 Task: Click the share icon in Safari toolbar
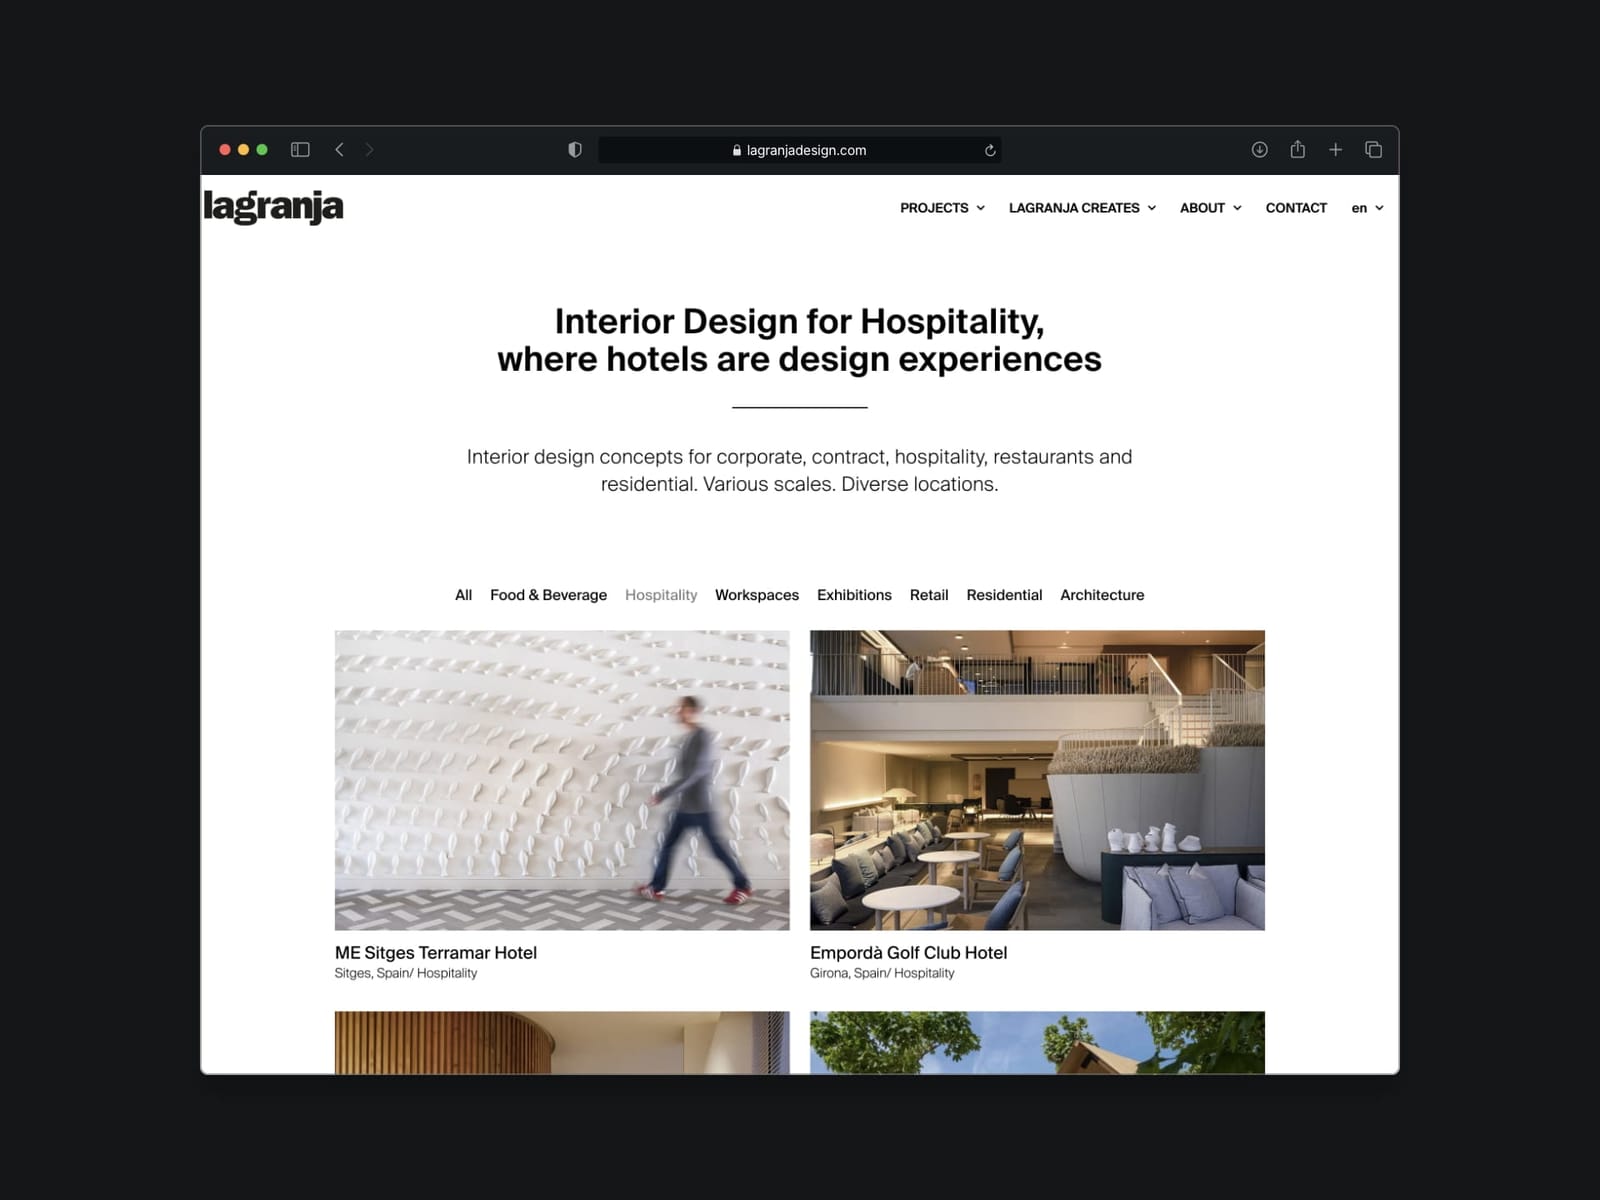(1298, 149)
